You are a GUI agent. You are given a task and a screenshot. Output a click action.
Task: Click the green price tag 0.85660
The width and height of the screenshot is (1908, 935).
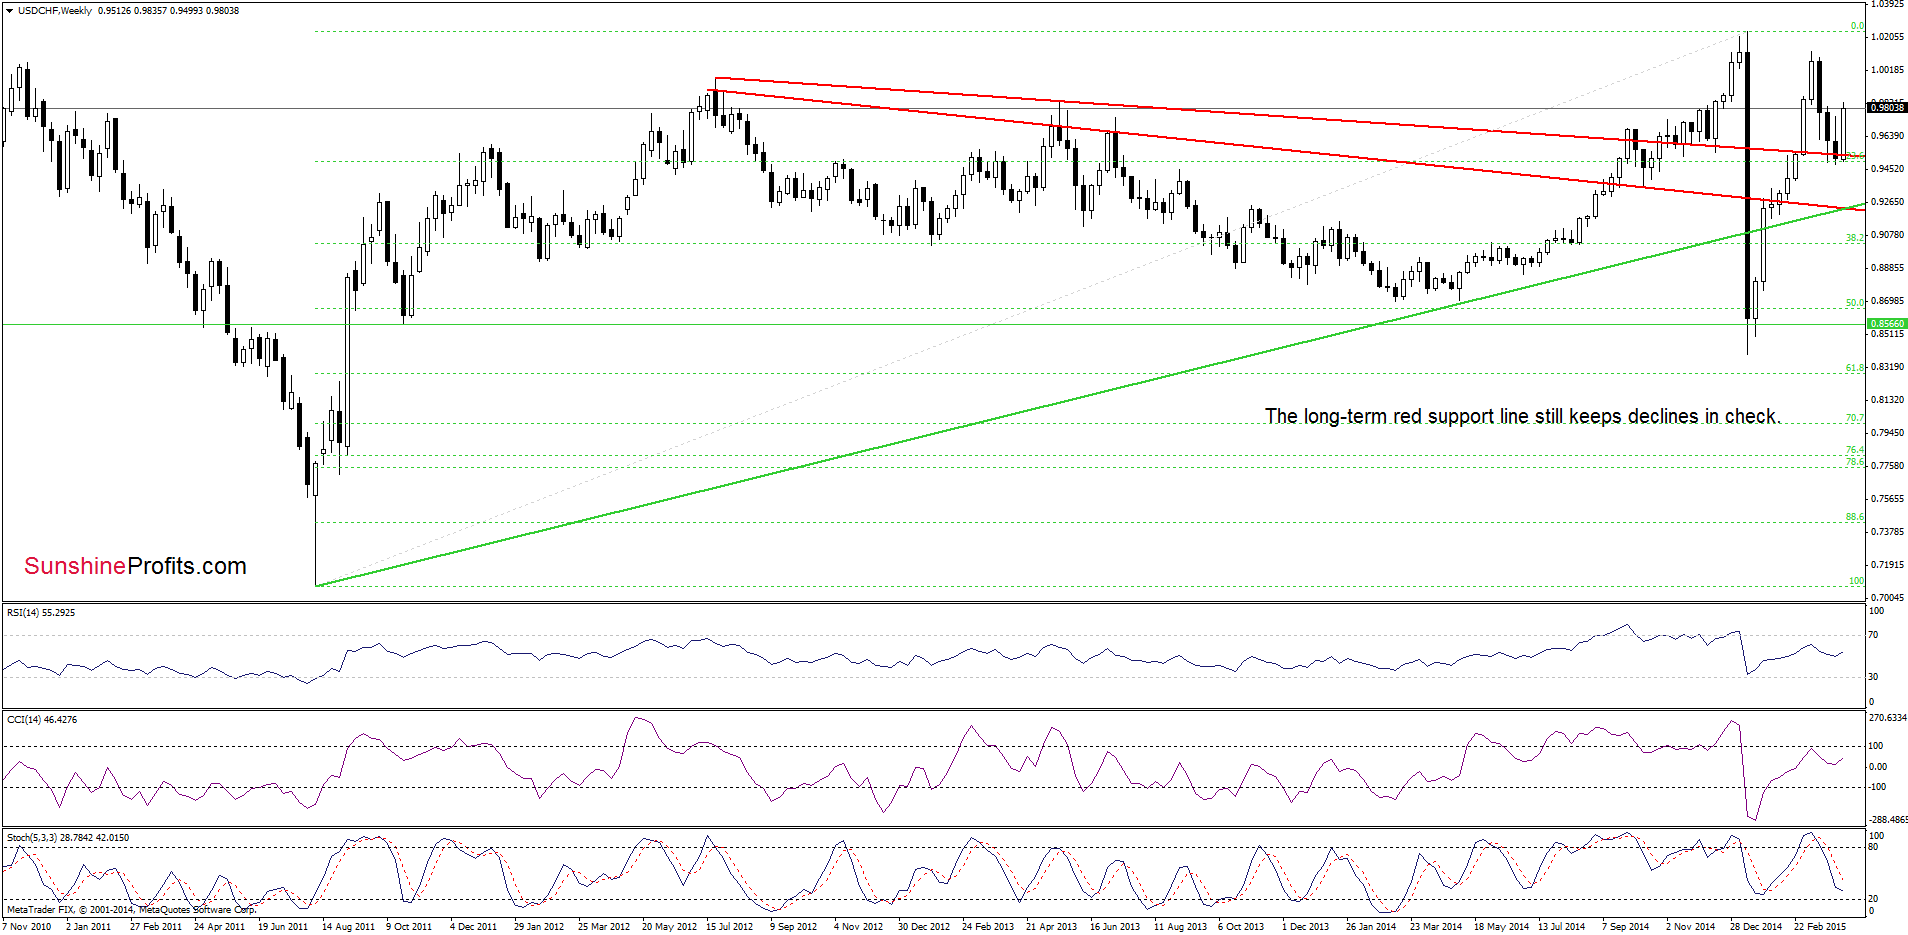[x=1887, y=324]
